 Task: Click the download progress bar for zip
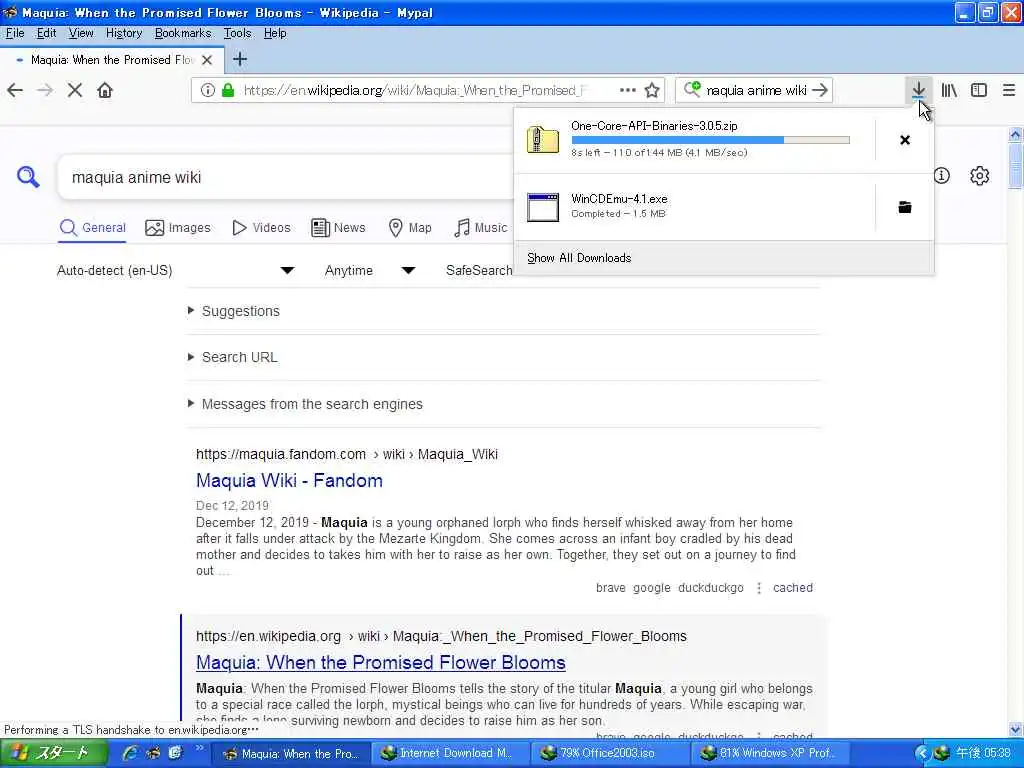point(711,140)
